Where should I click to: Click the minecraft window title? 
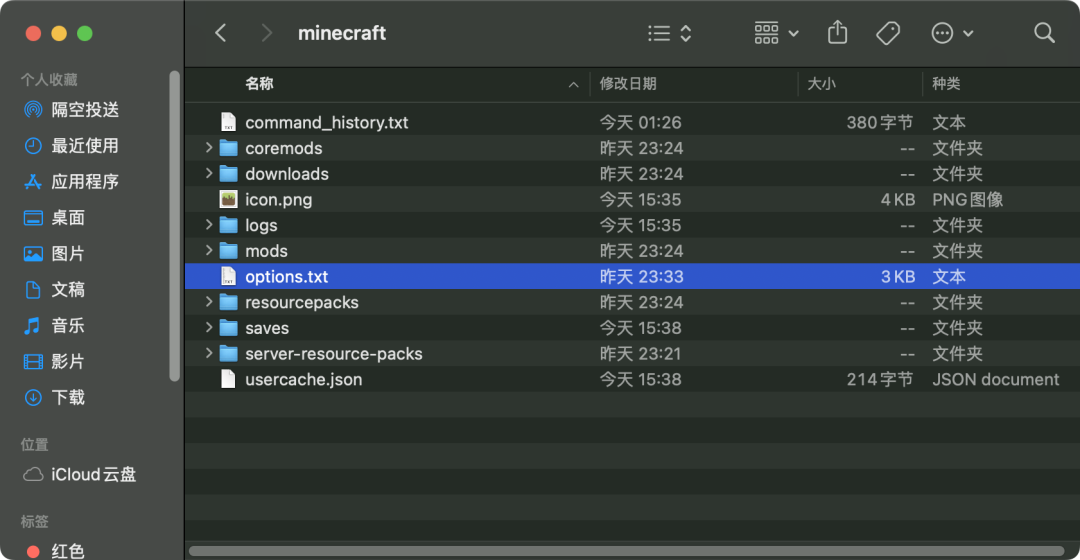pyautogui.click(x=342, y=33)
